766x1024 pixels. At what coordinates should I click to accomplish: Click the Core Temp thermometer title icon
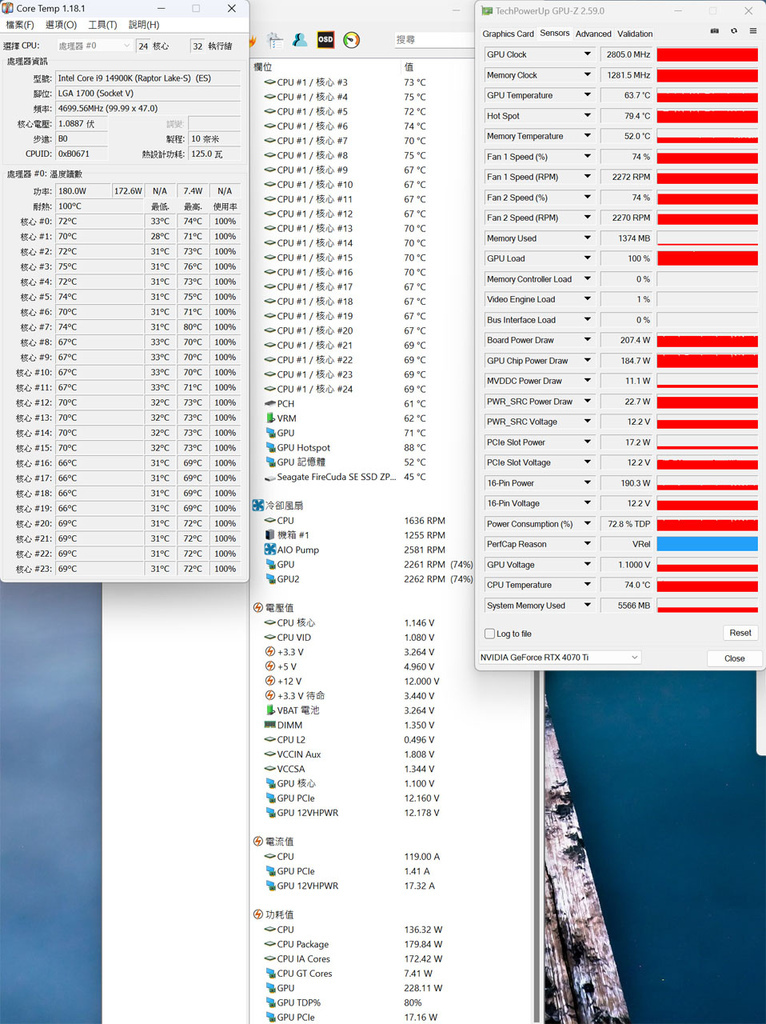coord(8,8)
